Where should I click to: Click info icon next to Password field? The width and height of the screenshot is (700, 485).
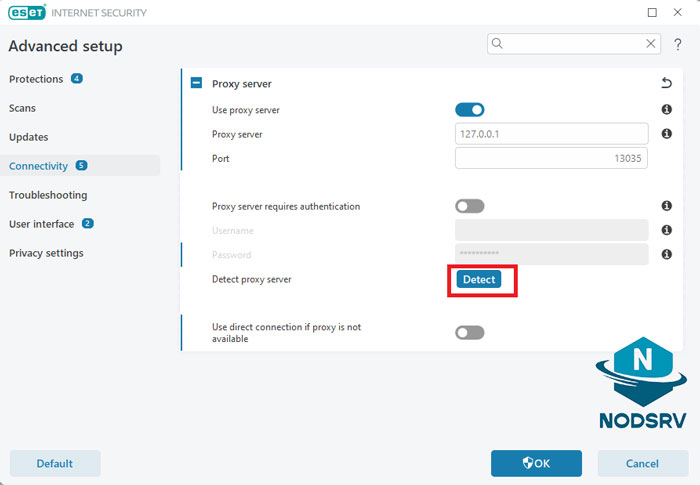[x=666, y=255]
